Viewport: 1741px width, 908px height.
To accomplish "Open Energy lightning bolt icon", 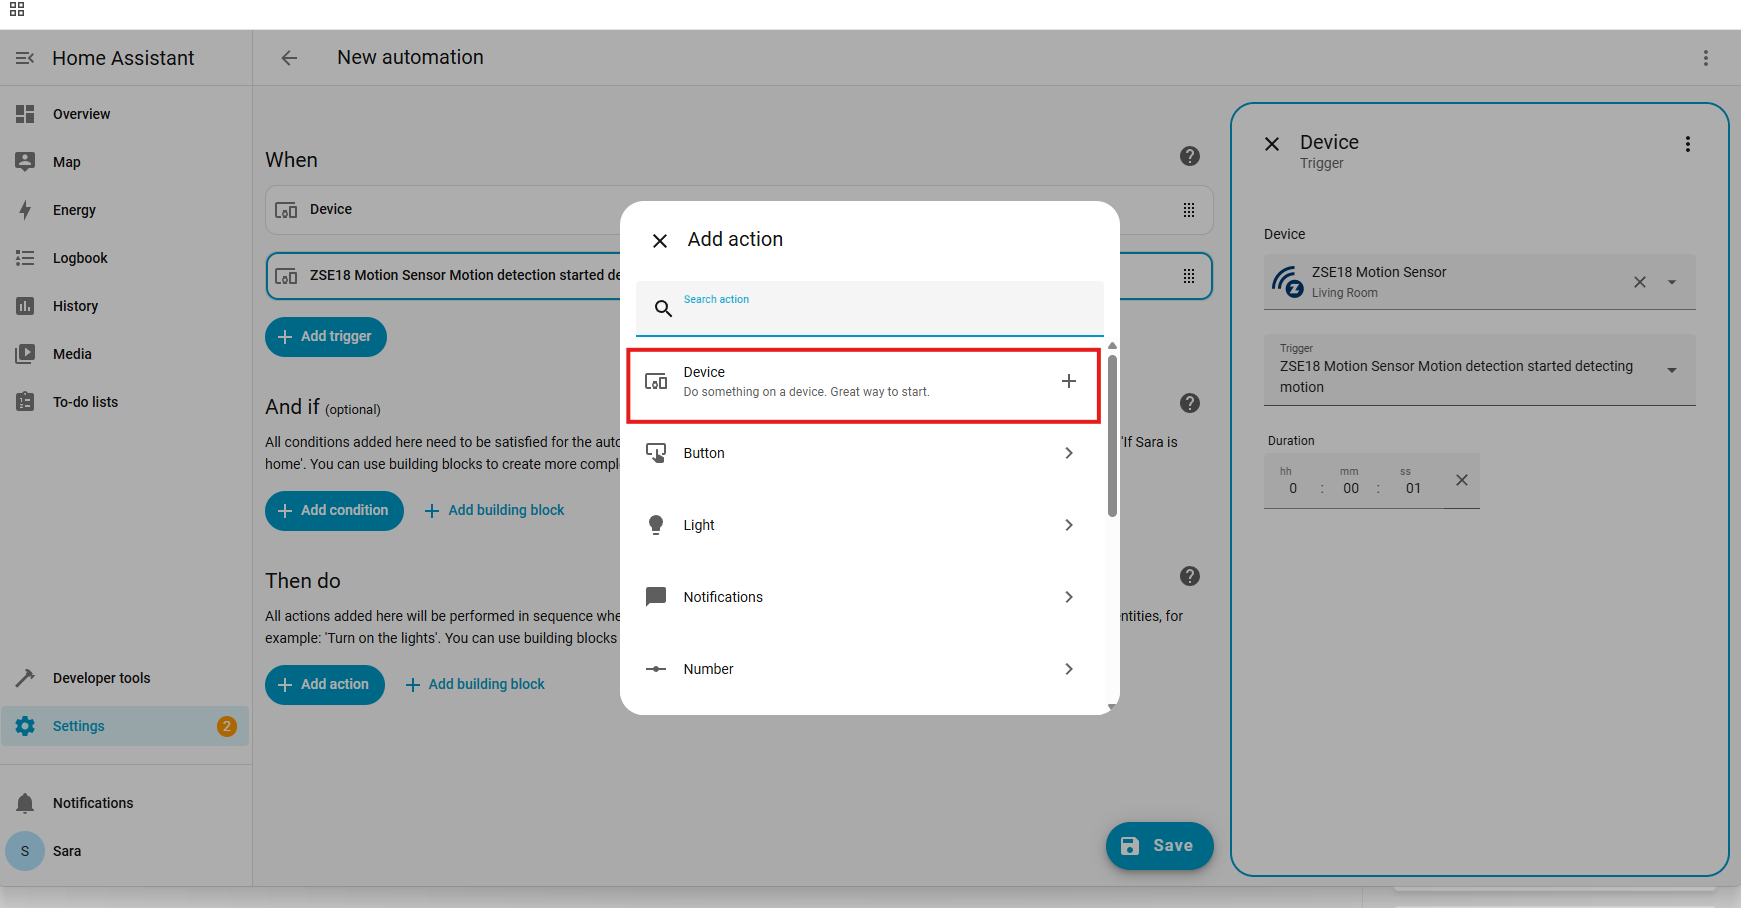I will tap(25, 210).
